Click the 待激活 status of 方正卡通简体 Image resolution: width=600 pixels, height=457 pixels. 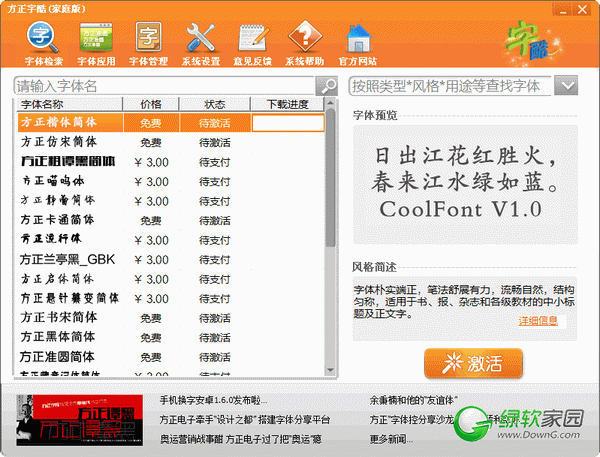[215, 221]
